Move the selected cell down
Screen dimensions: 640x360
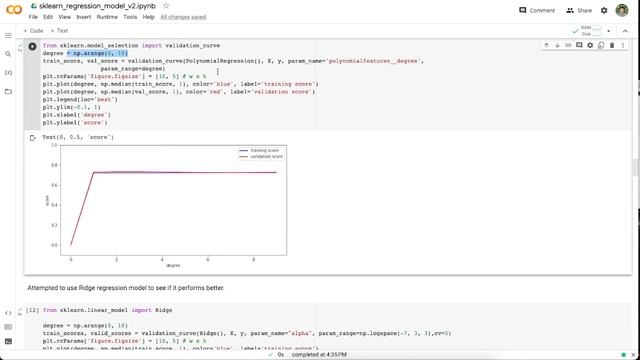coord(557,45)
